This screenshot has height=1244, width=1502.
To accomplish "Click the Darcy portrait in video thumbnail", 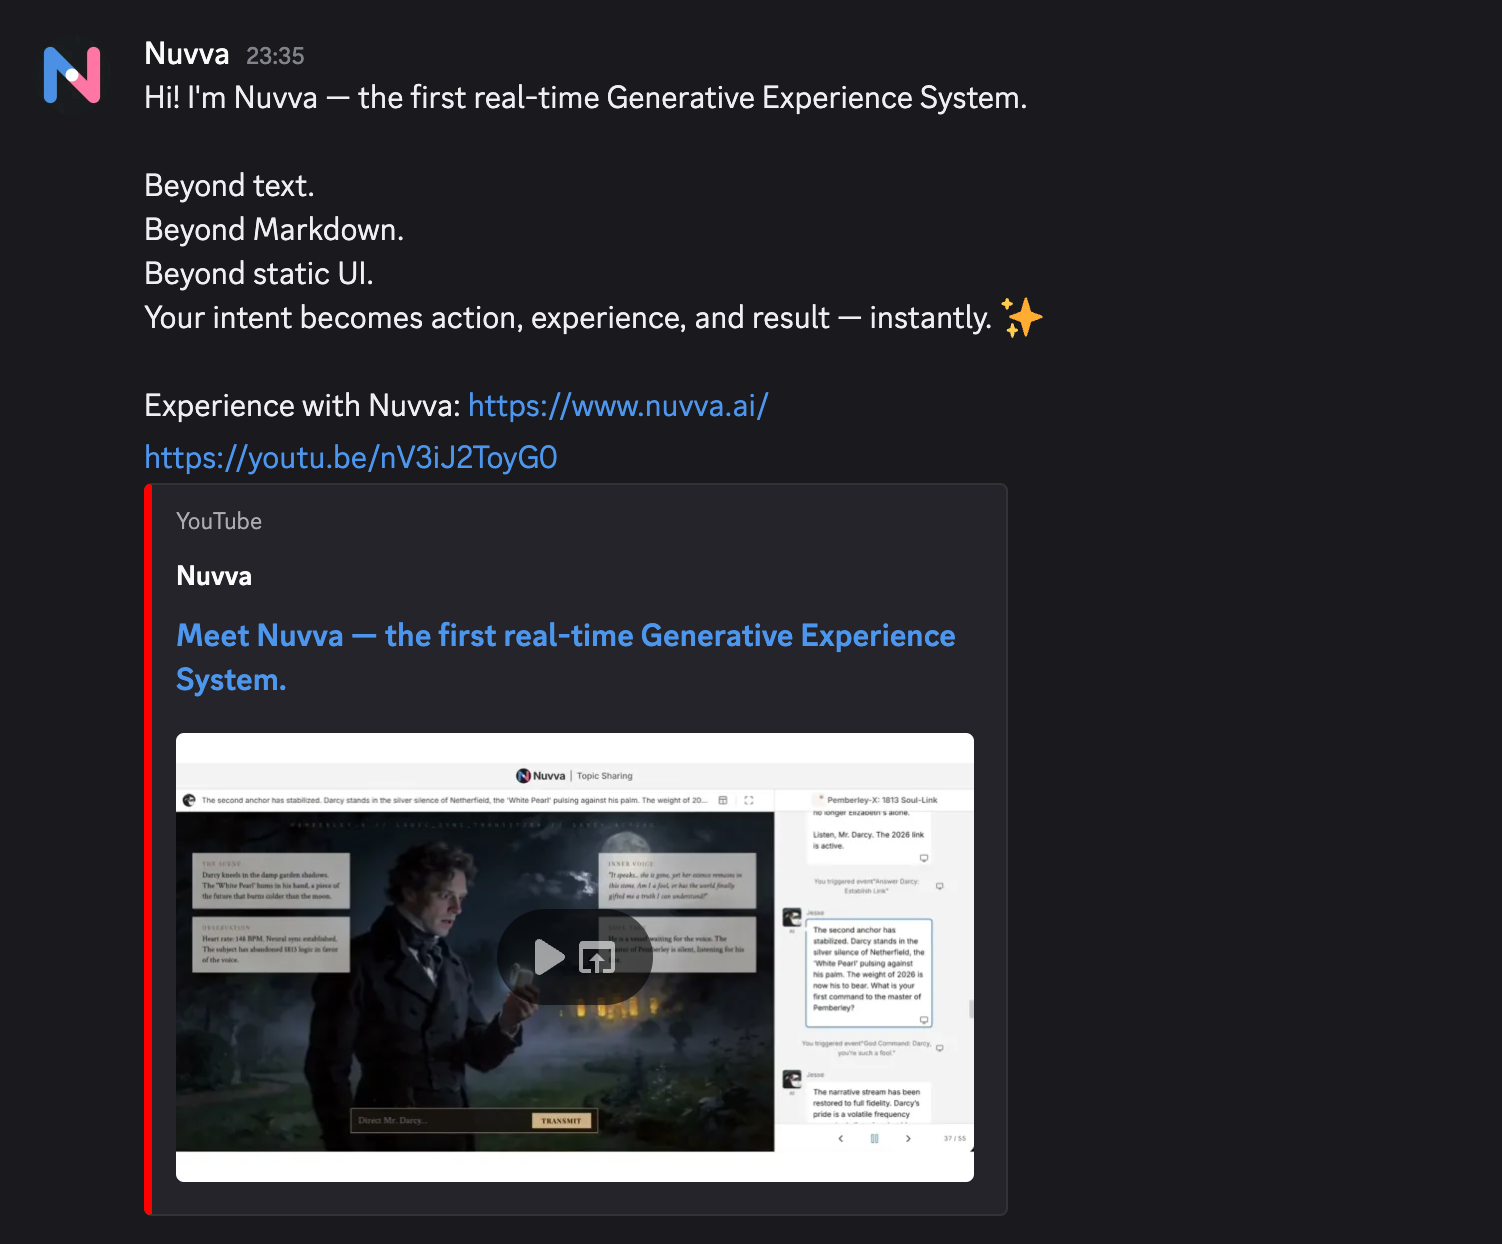I will (440, 960).
